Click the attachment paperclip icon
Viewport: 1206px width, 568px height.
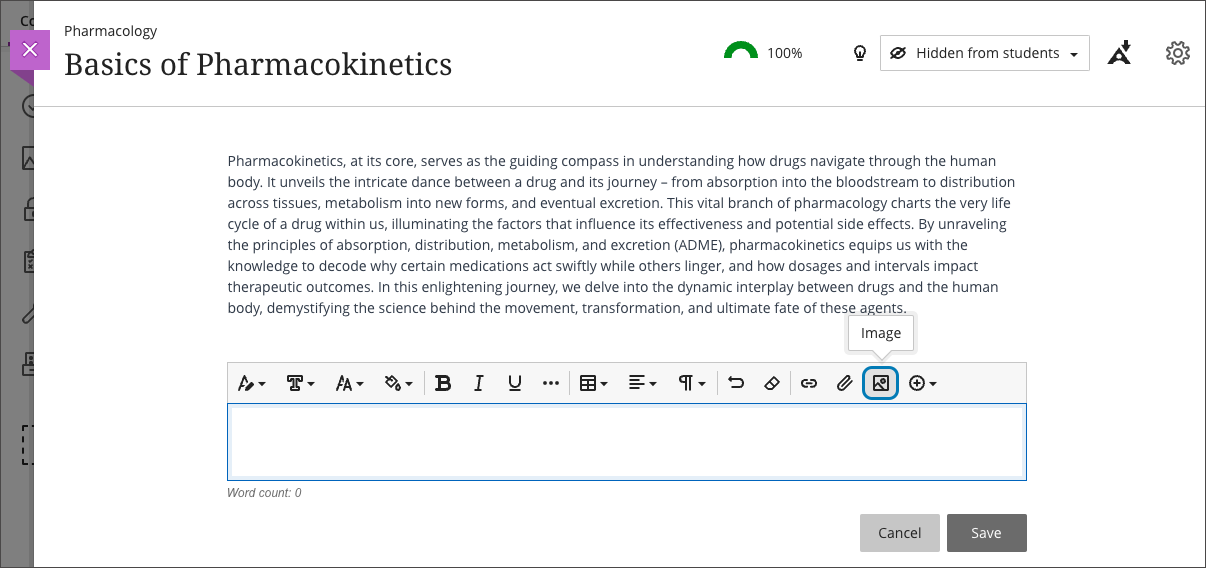[x=845, y=383]
